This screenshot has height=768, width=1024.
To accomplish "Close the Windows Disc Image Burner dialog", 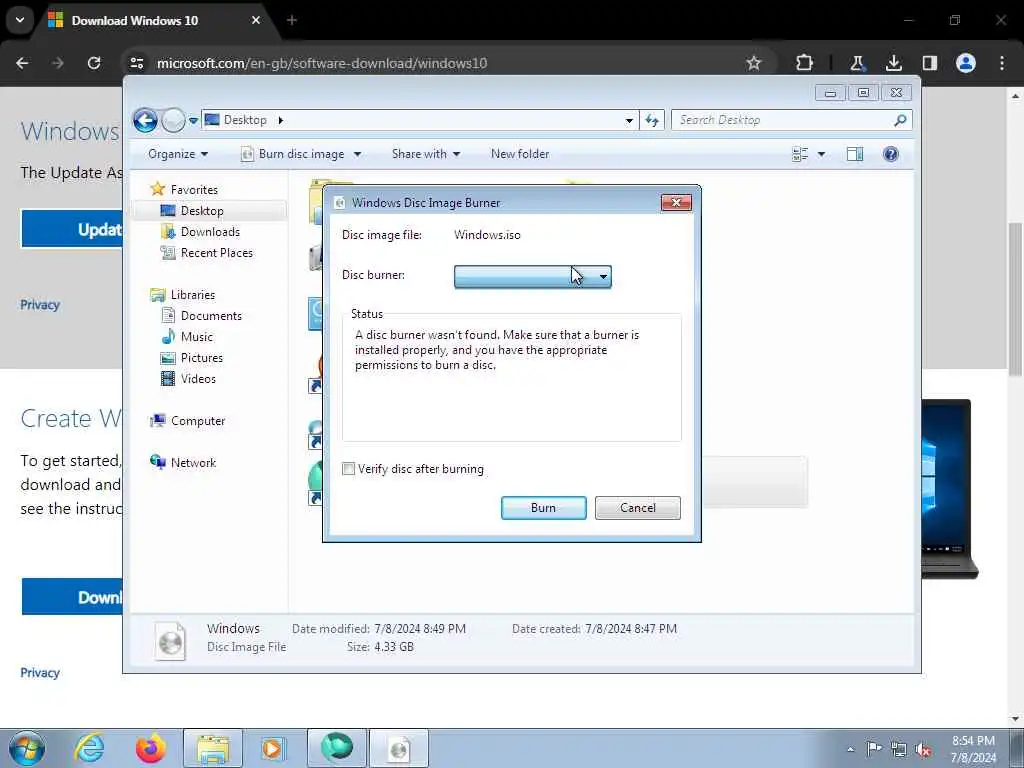I will tap(676, 202).
